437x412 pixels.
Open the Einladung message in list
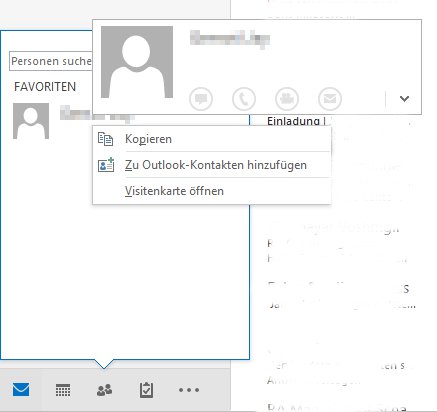(293, 121)
